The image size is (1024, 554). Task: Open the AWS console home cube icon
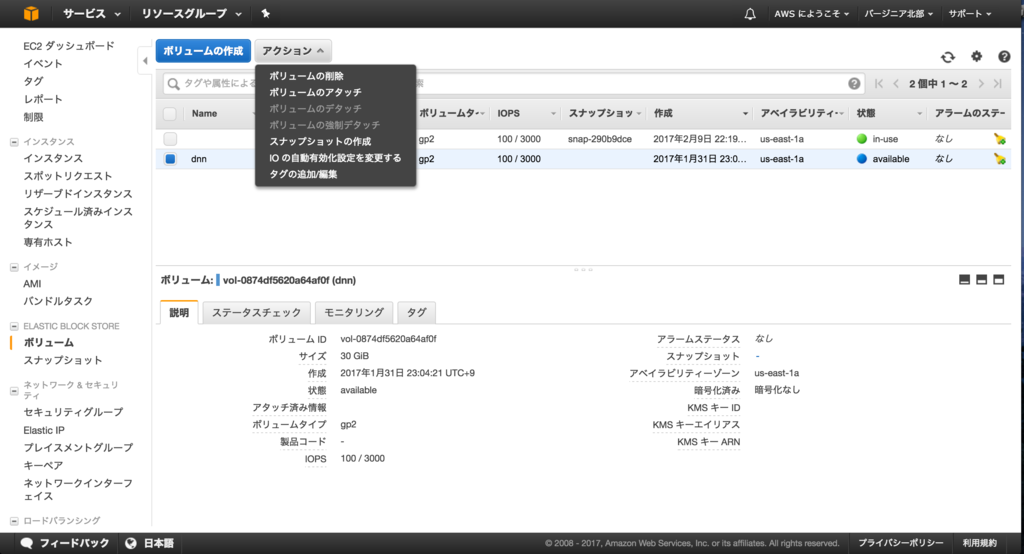(31, 13)
